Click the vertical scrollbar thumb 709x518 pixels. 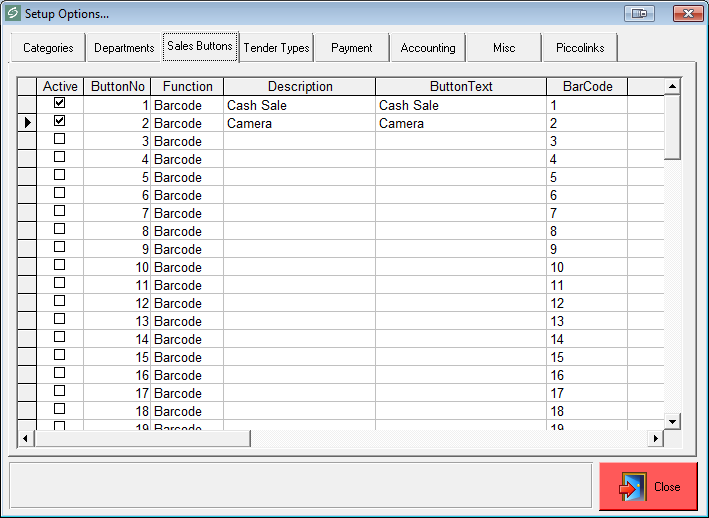point(673,126)
